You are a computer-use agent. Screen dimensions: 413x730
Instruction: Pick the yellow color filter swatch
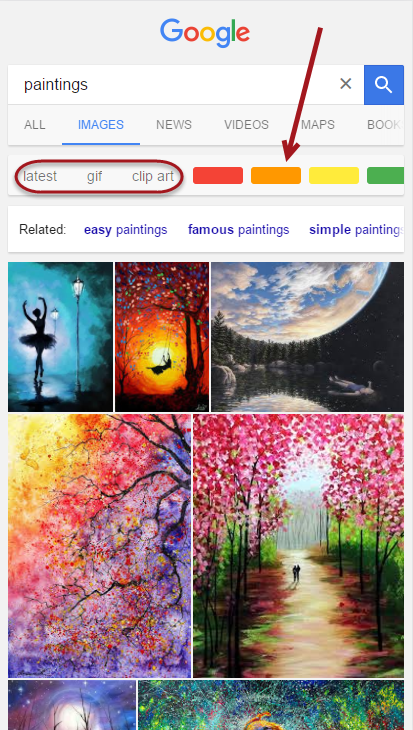(x=334, y=176)
